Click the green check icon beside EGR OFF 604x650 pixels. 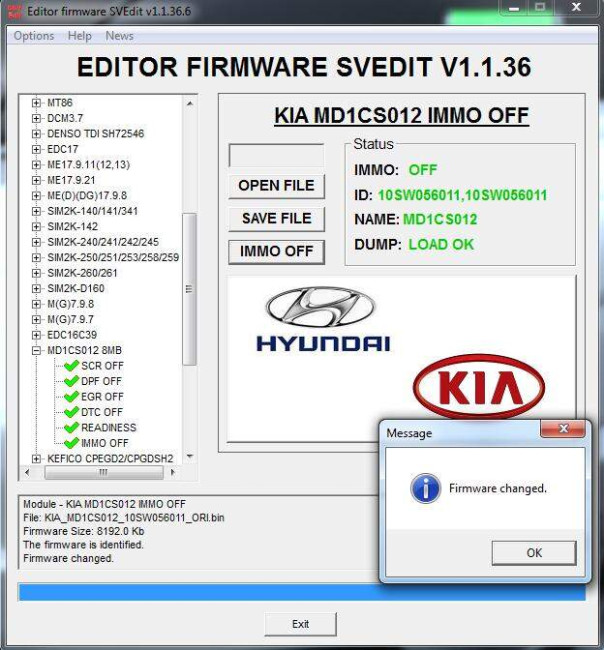(x=71, y=396)
